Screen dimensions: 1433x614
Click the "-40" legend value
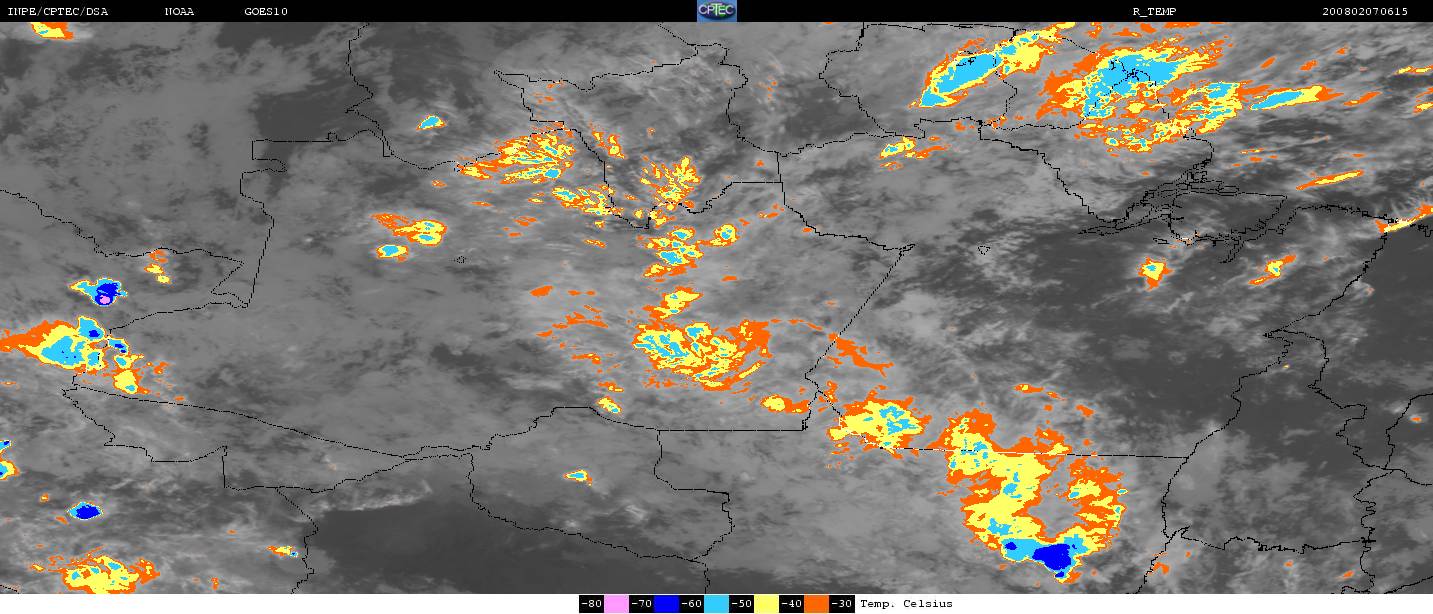791,604
